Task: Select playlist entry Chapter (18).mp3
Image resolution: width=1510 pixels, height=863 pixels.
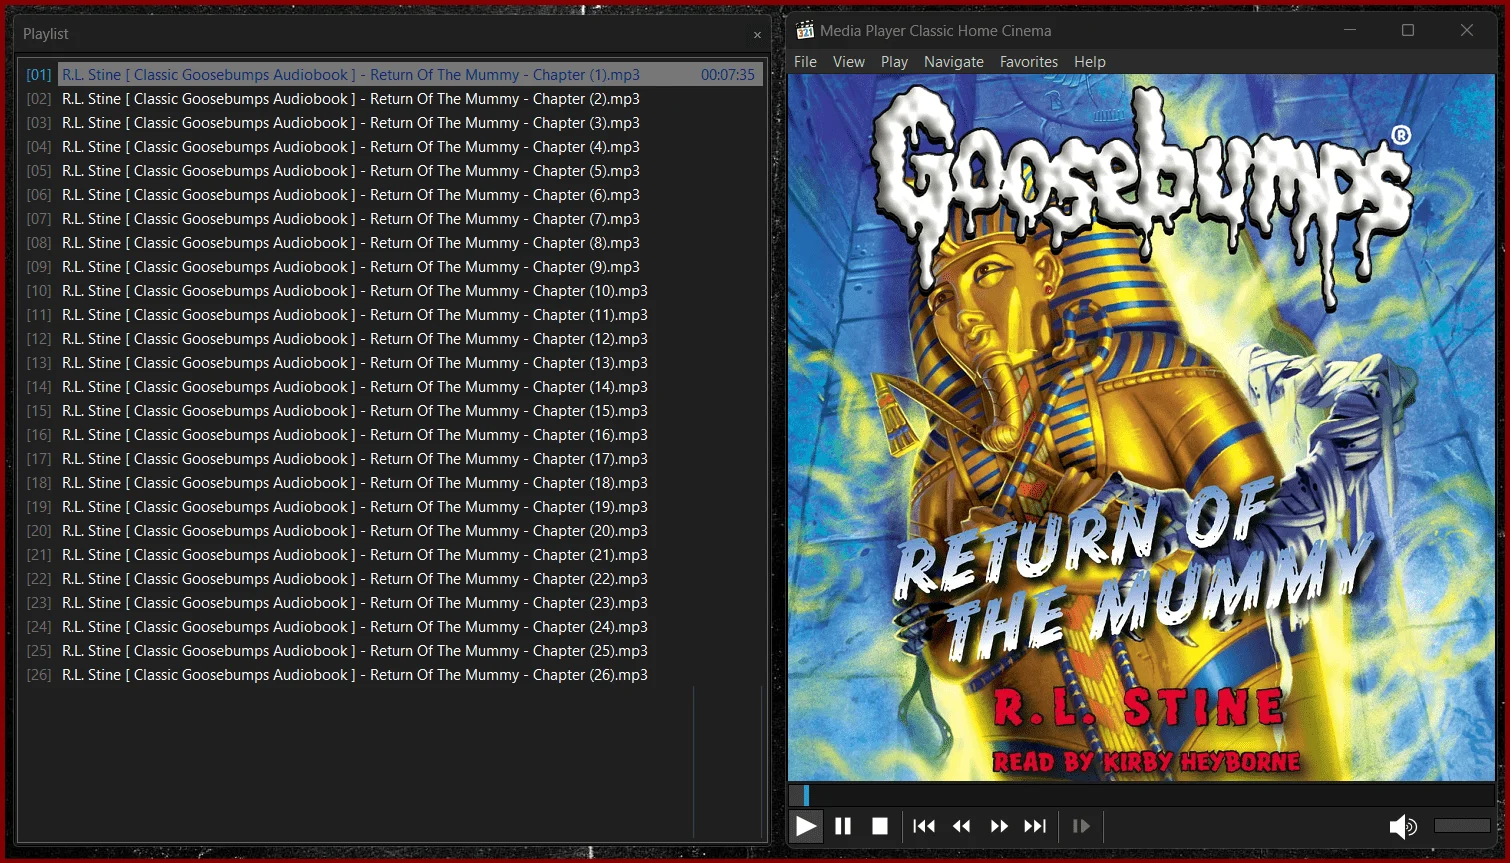Action: [x=394, y=483]
